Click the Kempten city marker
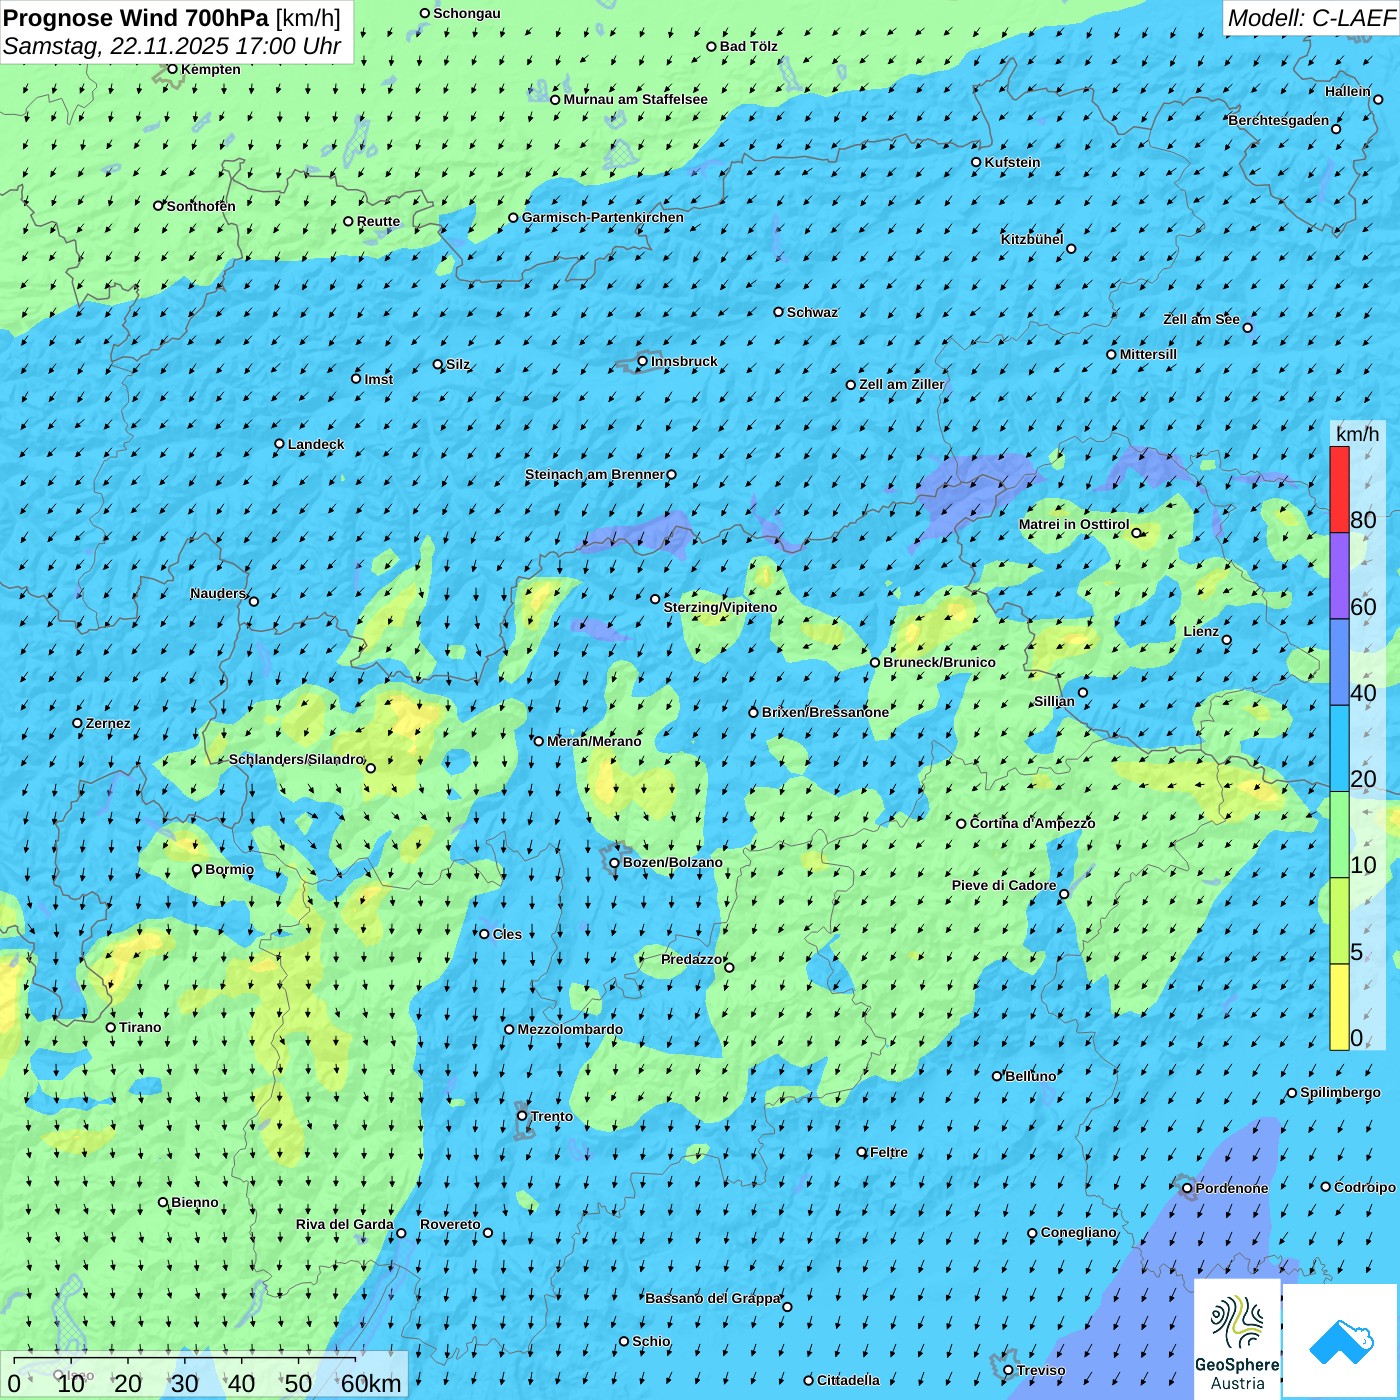The width and height of the screenshot is (1400, 1400). coord(172,69)
